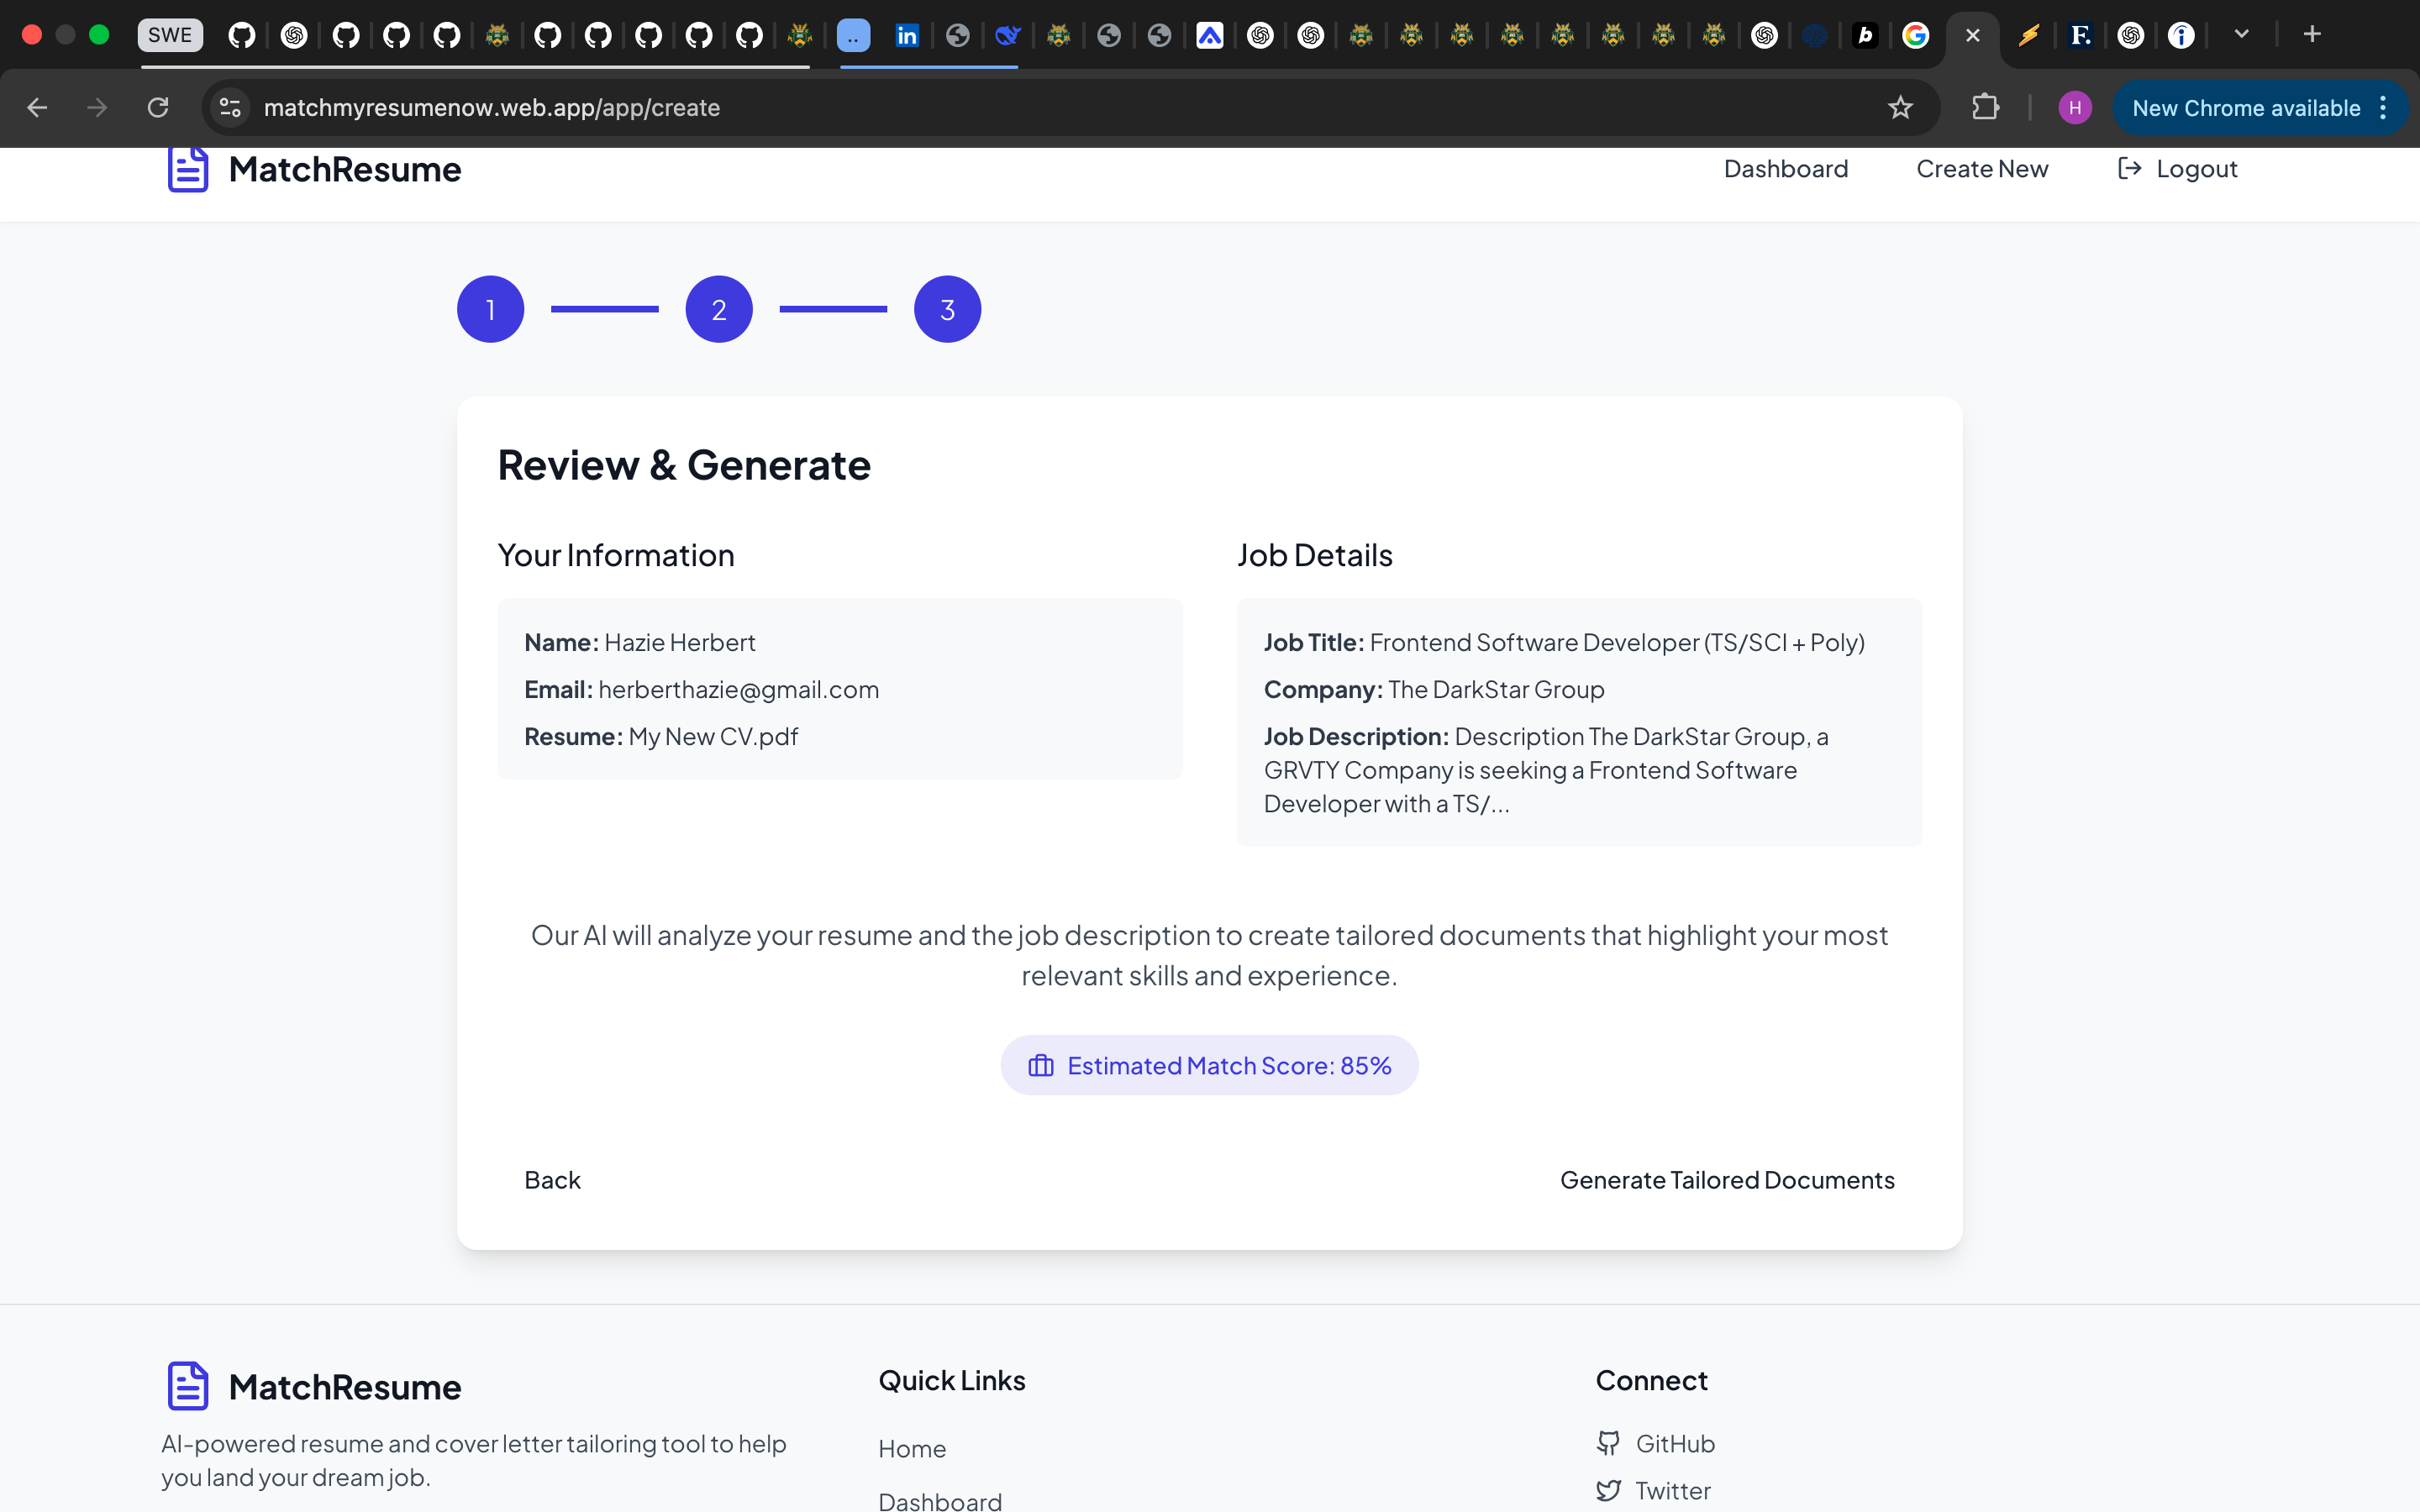This screenshot has width=2420, height=1512.
Task: Jump to step 1 circle
Action: click(x=490, y=310)
